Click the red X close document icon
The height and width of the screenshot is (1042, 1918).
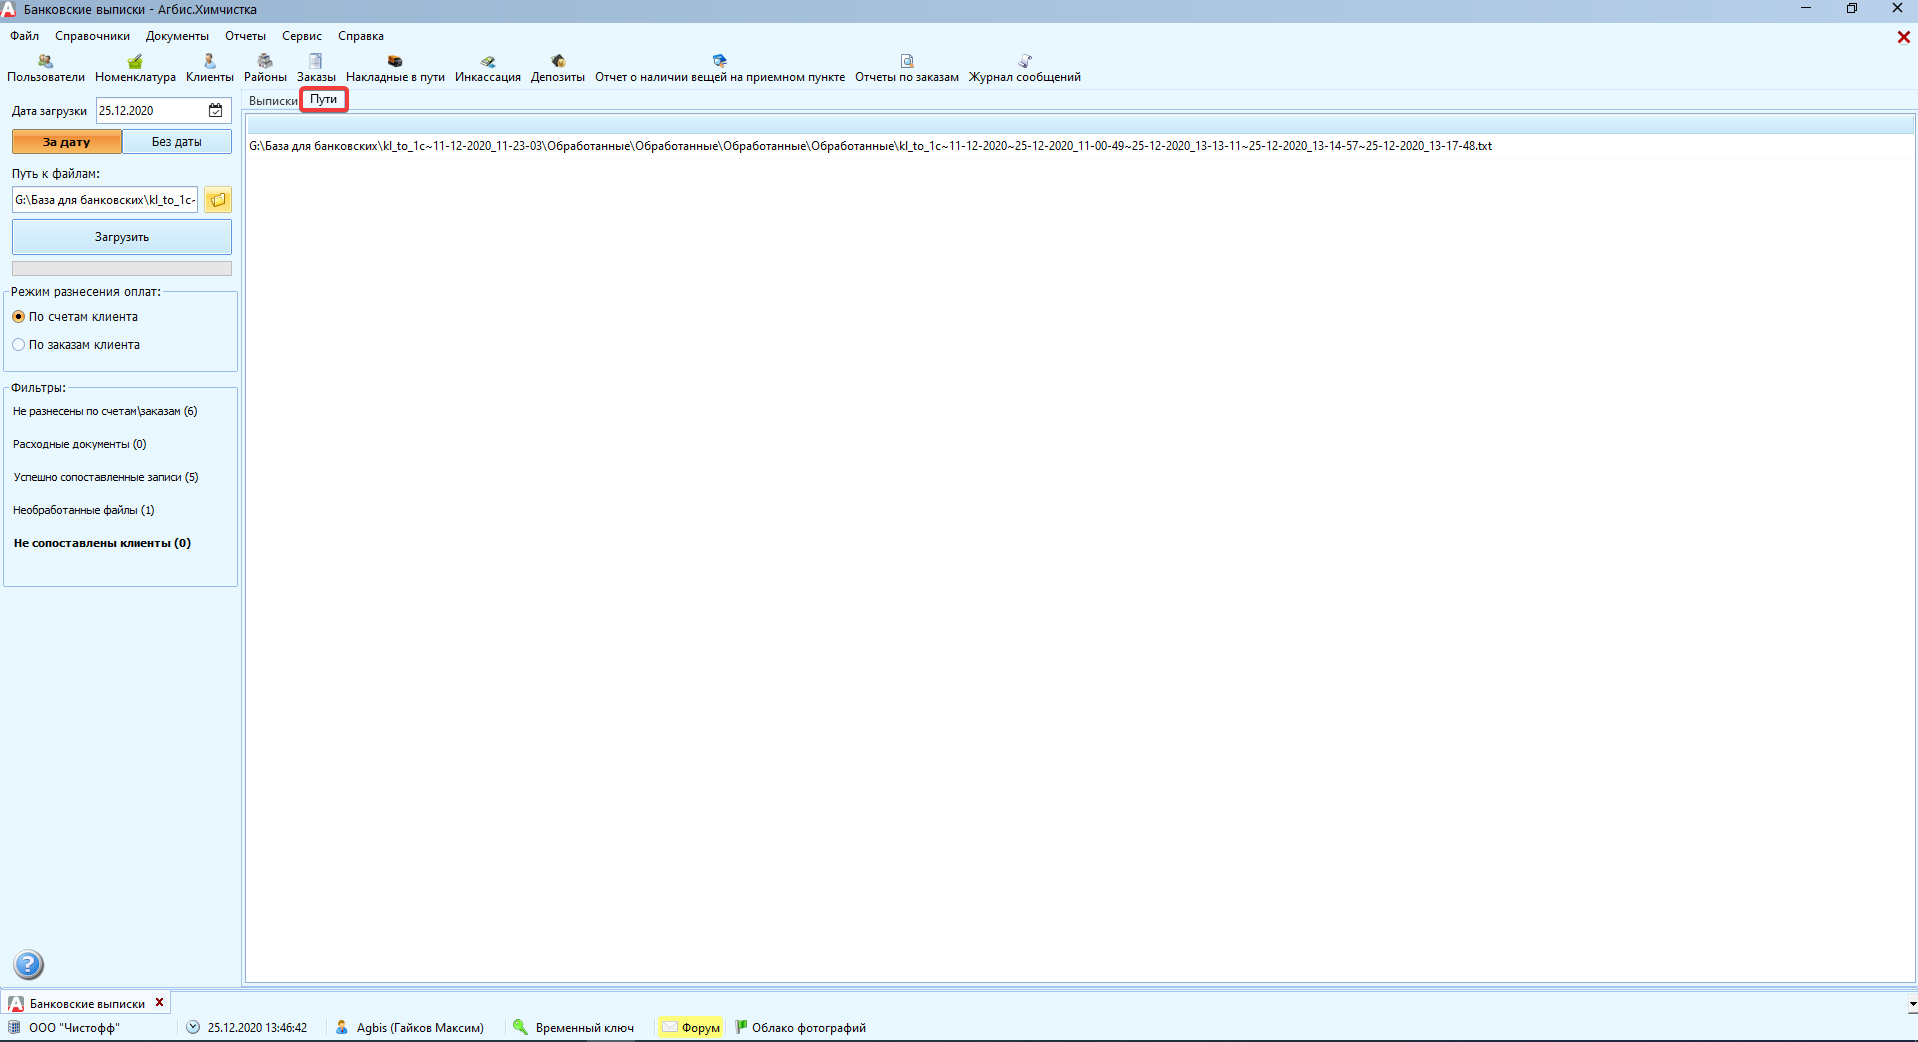pos(1903,37)
